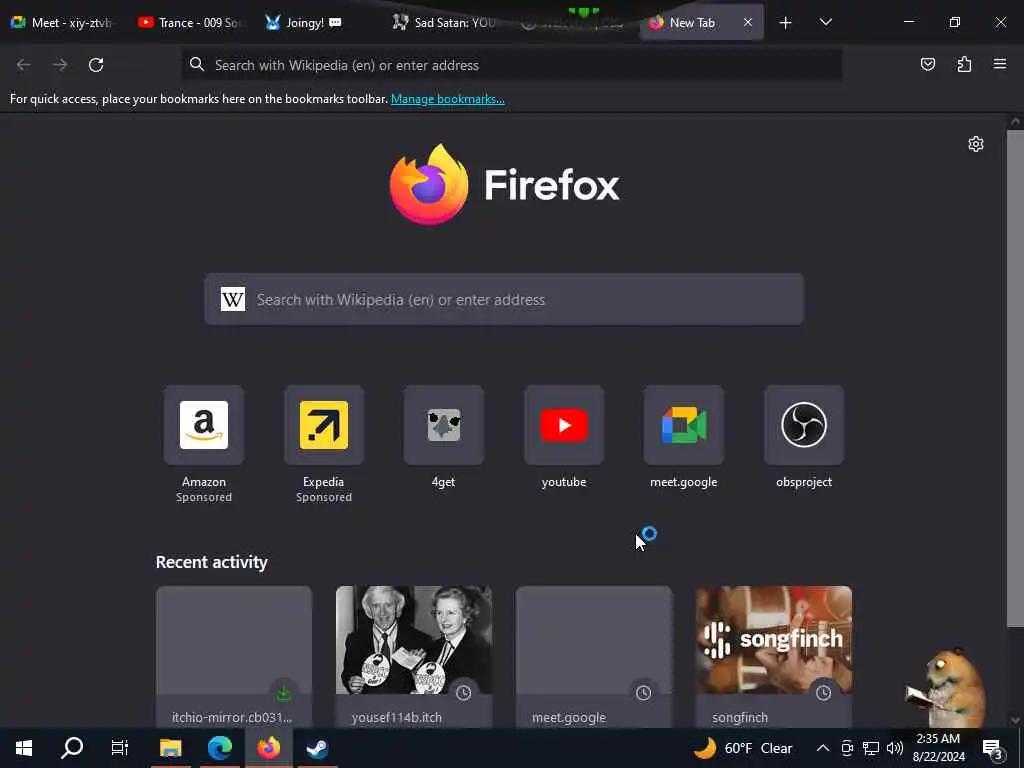Open the songfinch recent activity card
Viewport: 1024px width, 768px height.
click(x=774, y=656)
